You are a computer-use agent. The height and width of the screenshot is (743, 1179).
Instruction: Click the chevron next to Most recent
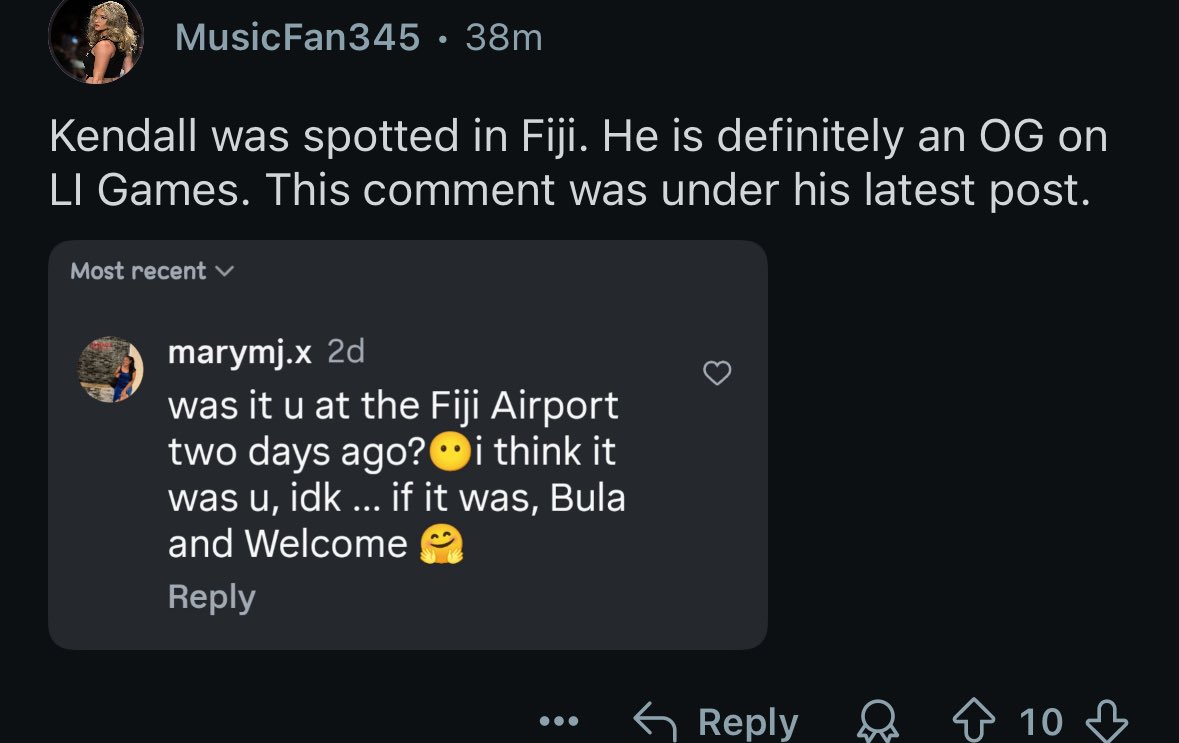(225, 271)
